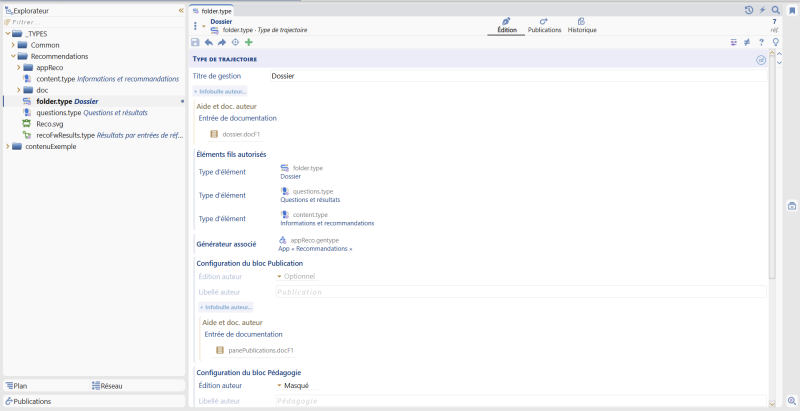Switch to the Édition tab
Viewport: 800px width, 411px height.
pos(507,25)
